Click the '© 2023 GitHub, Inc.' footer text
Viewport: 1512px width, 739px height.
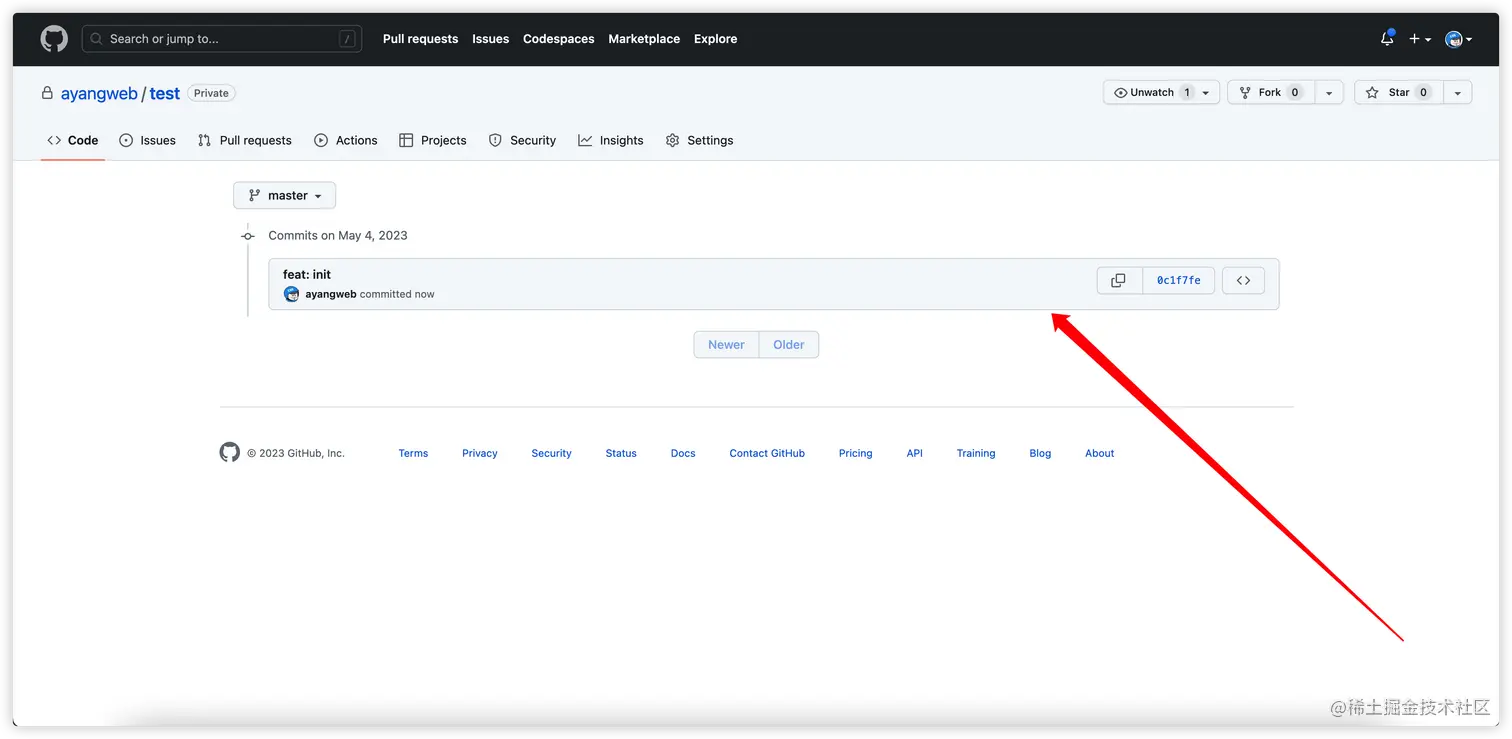pos(296,453)
